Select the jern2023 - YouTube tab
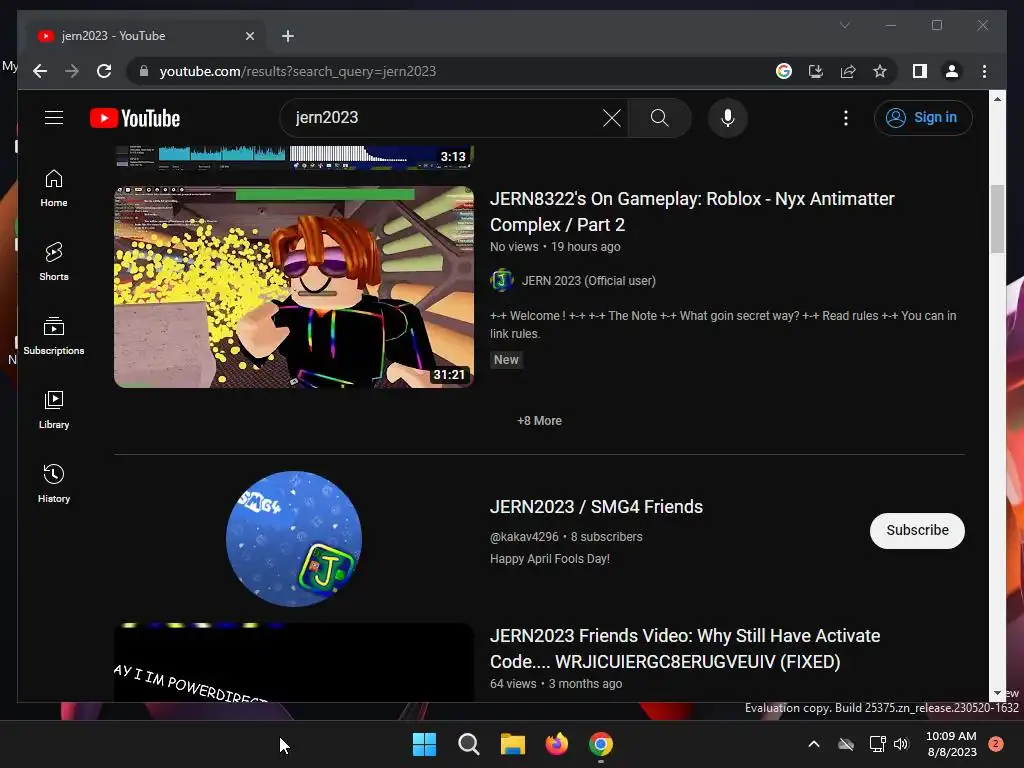This screenshot has width=1024, height=768. tap(146, 36)
